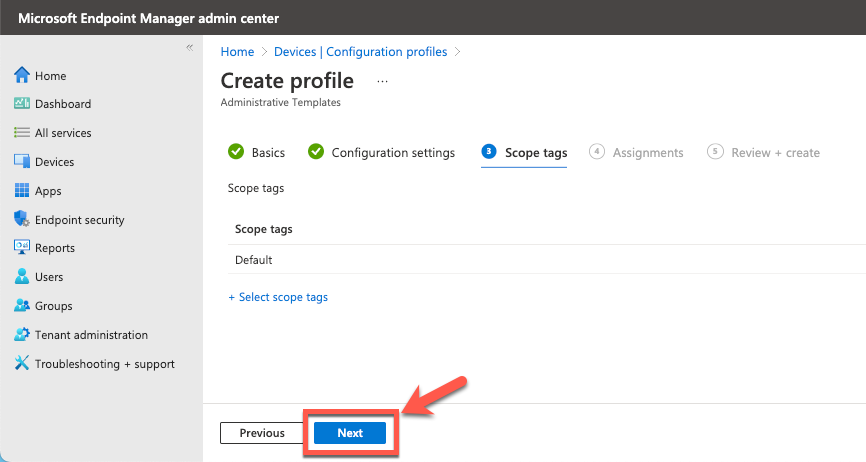Click the Apps grid icon

coord(22,190)
